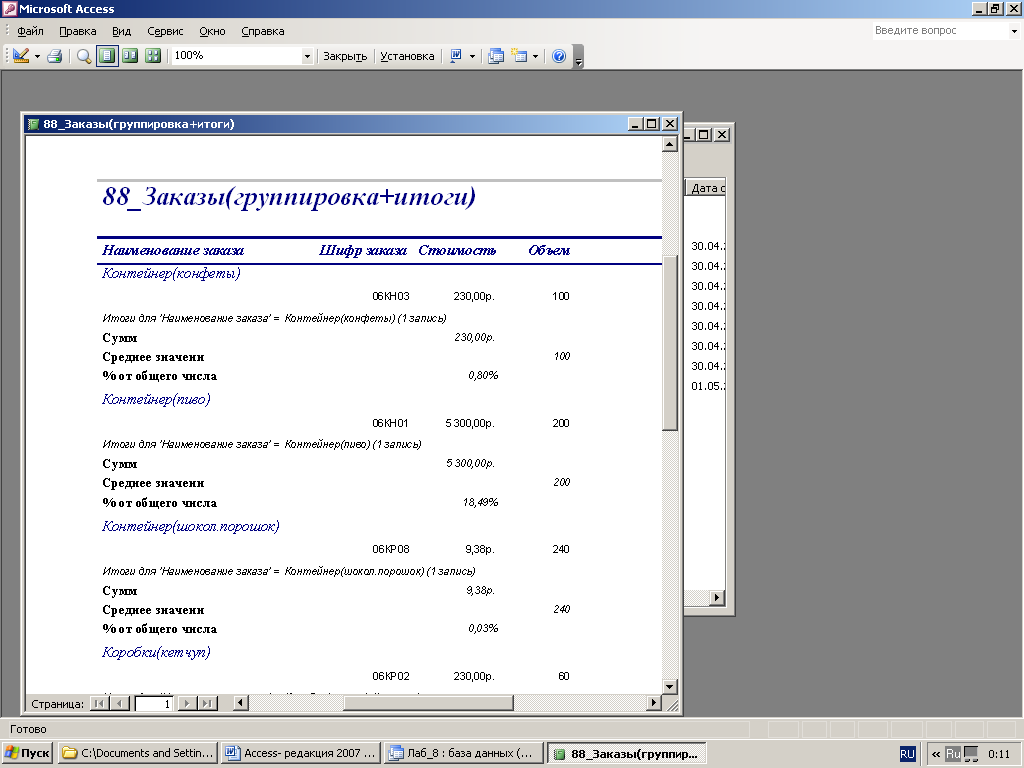Go to last report page button

[x=207, y=703]
